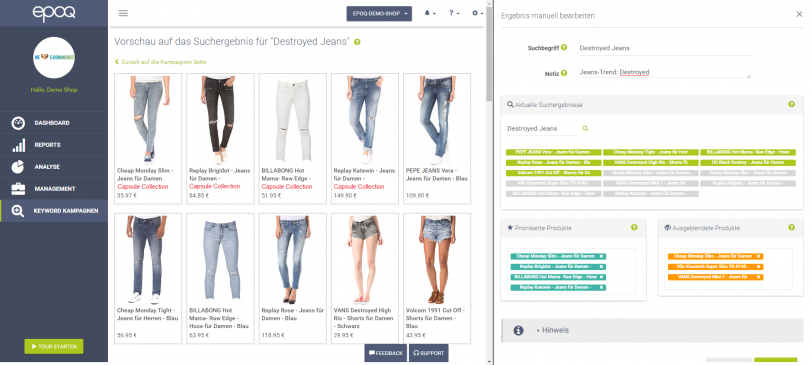This screenshot has height=365, width=812.
Task: Click the gray Replay Brigidot result tag
Action: point(748,183)
